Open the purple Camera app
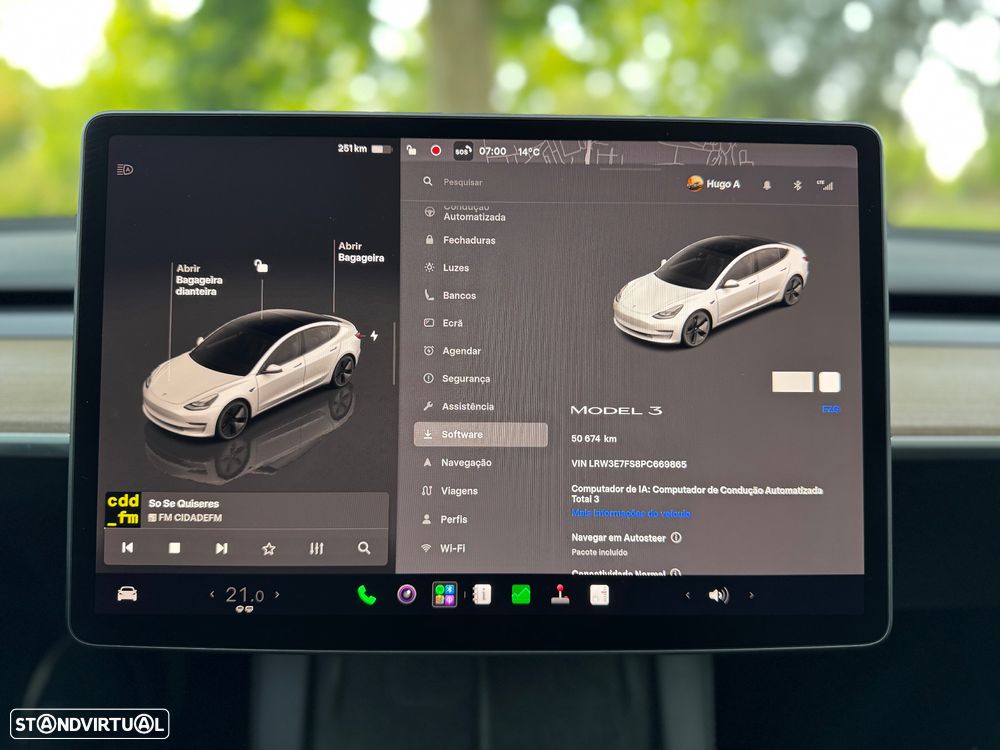Screen dimensions: 1000x750 coord(407,594)
